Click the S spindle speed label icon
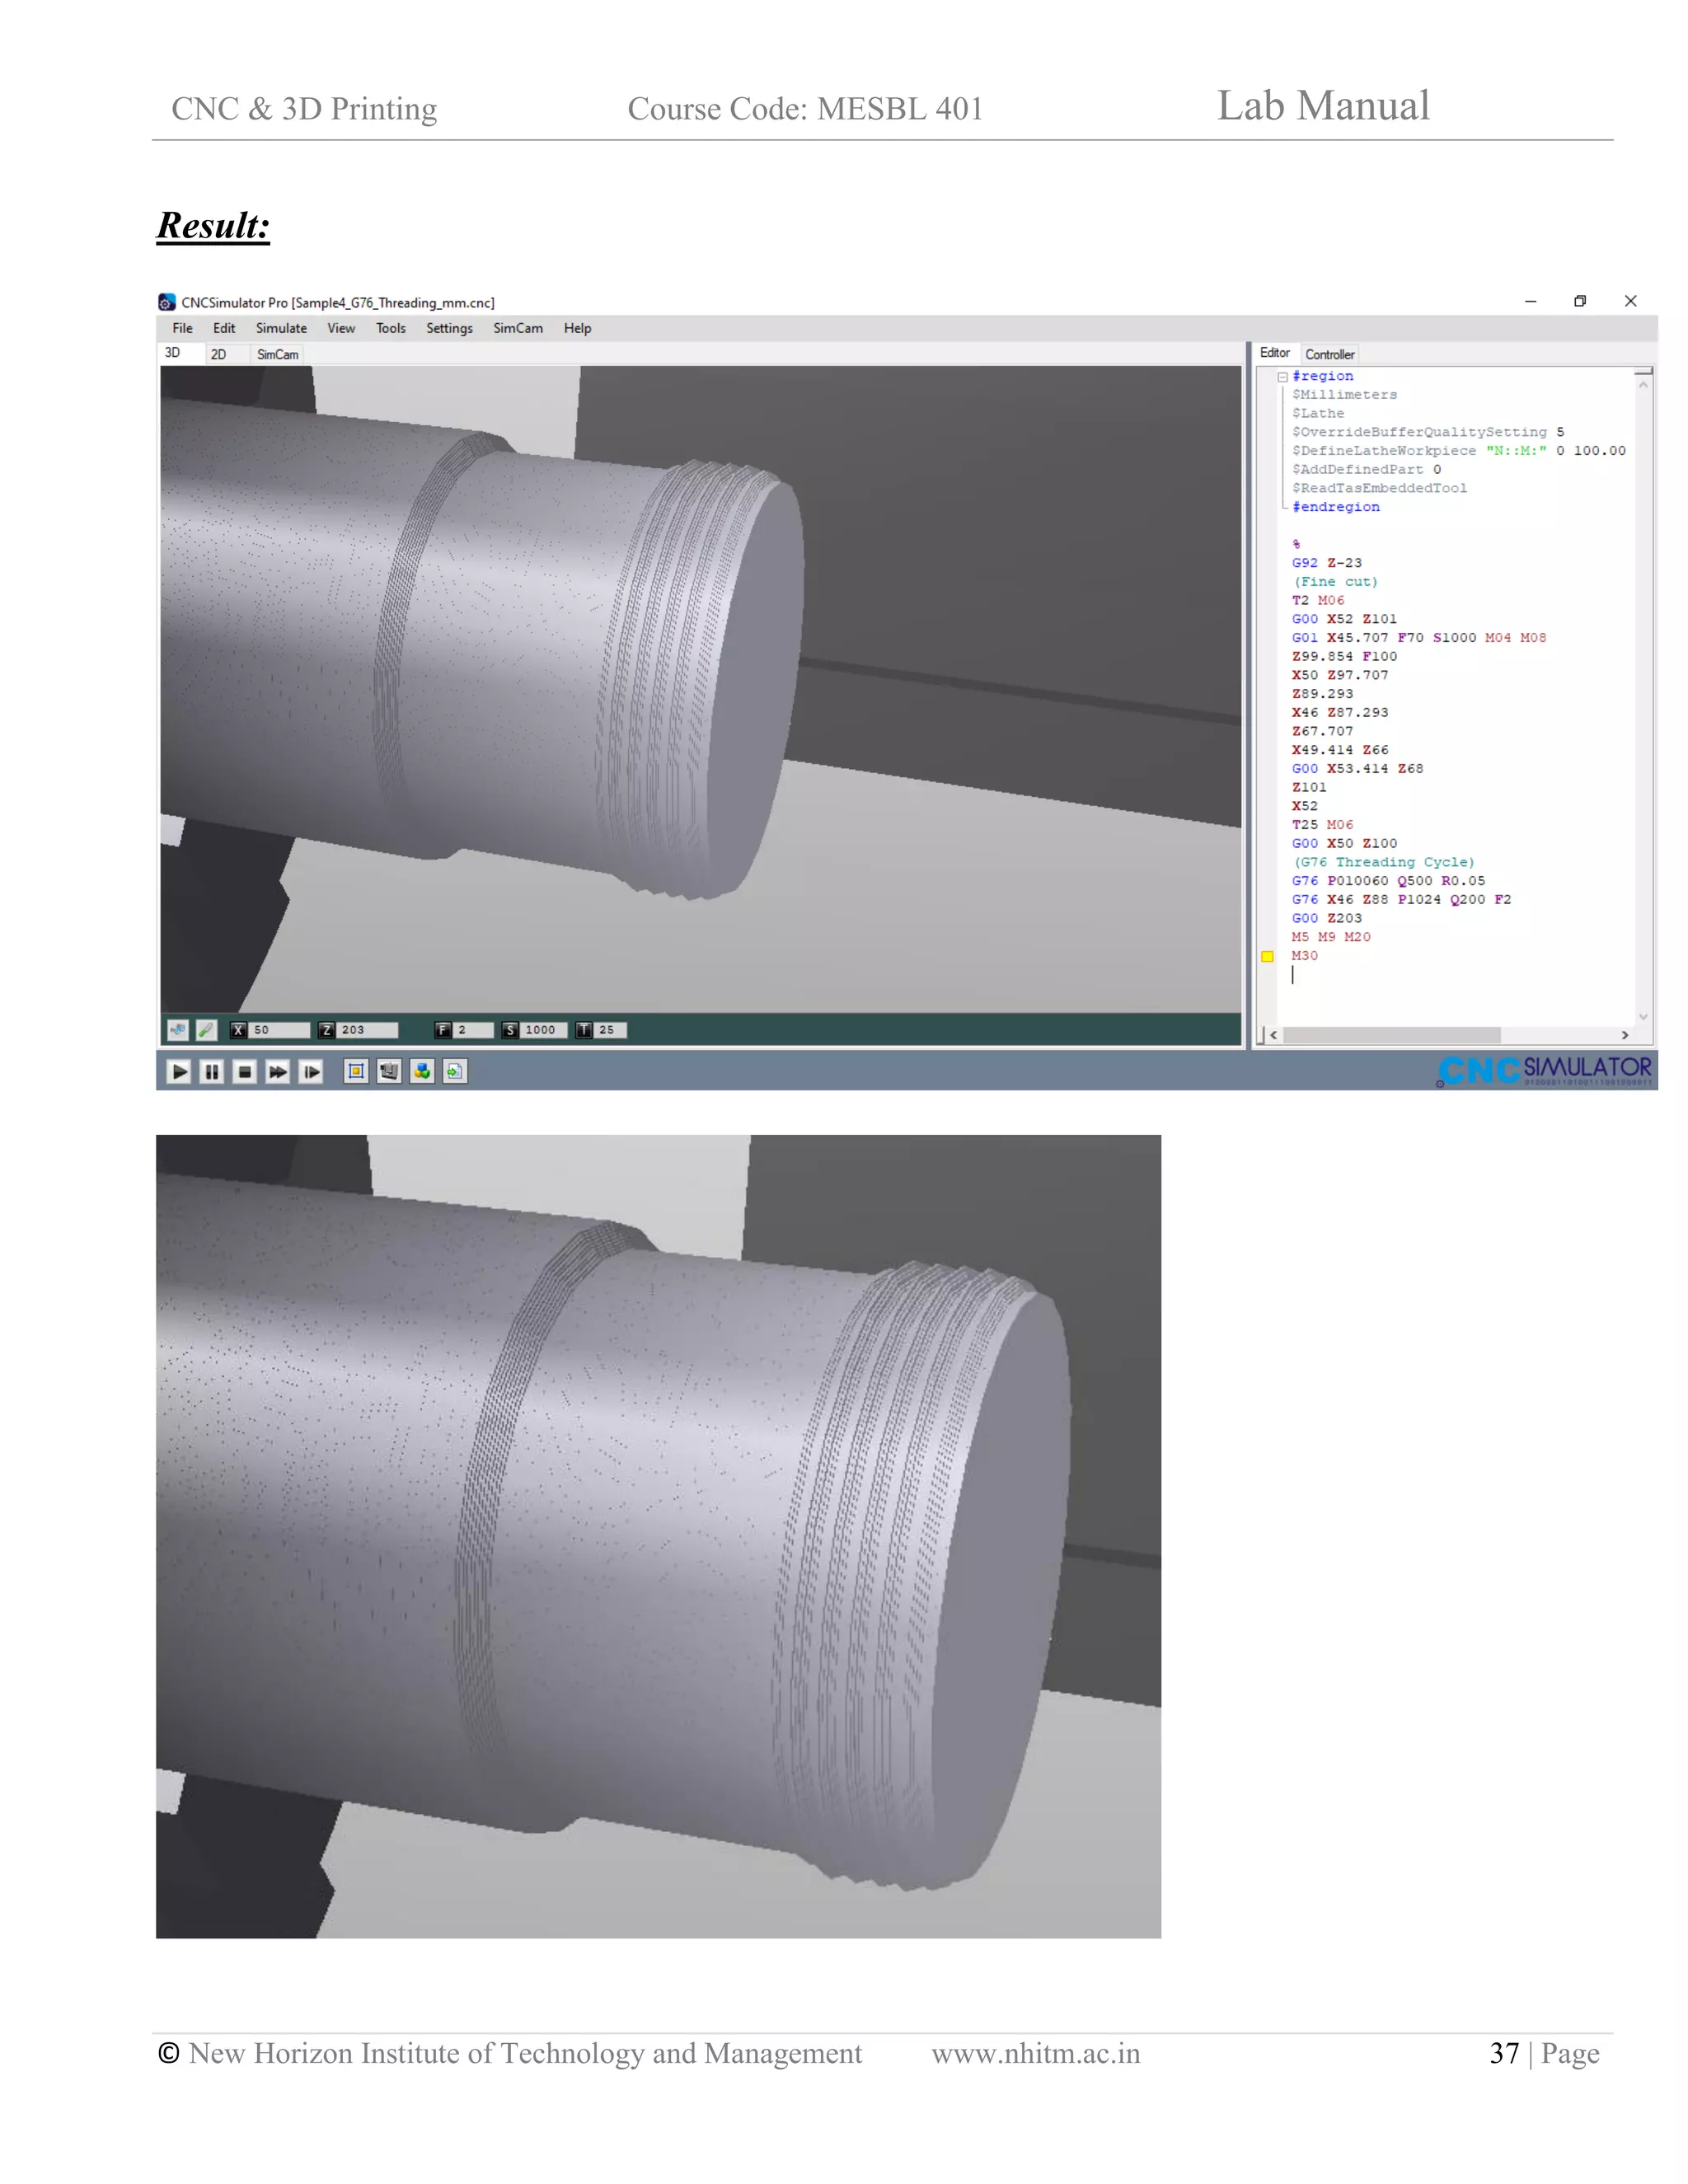This screenshot has height=2184, width=1688. pos(510,1030)
